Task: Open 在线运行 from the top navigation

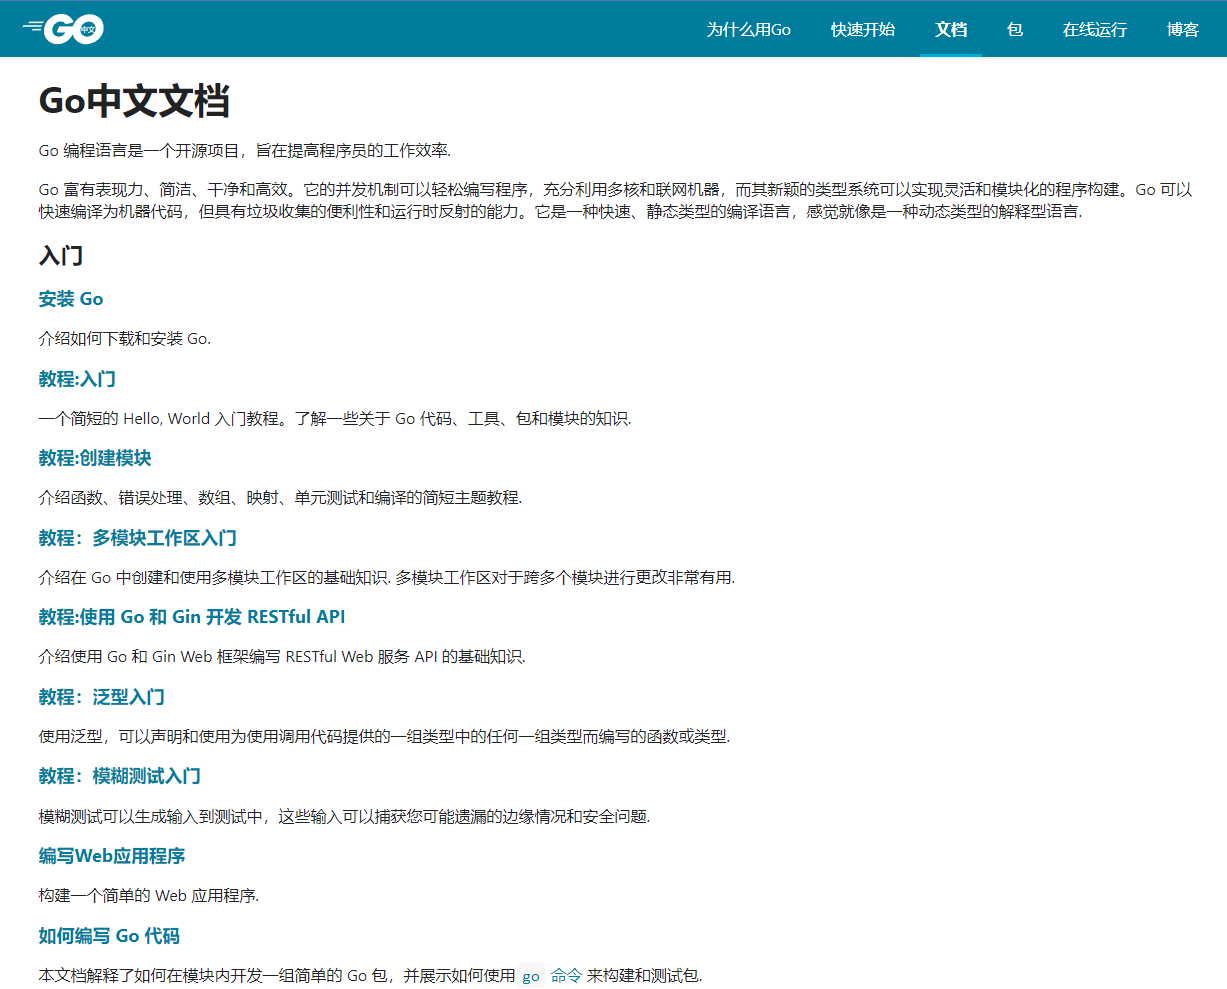Action: coord(1095,29)
